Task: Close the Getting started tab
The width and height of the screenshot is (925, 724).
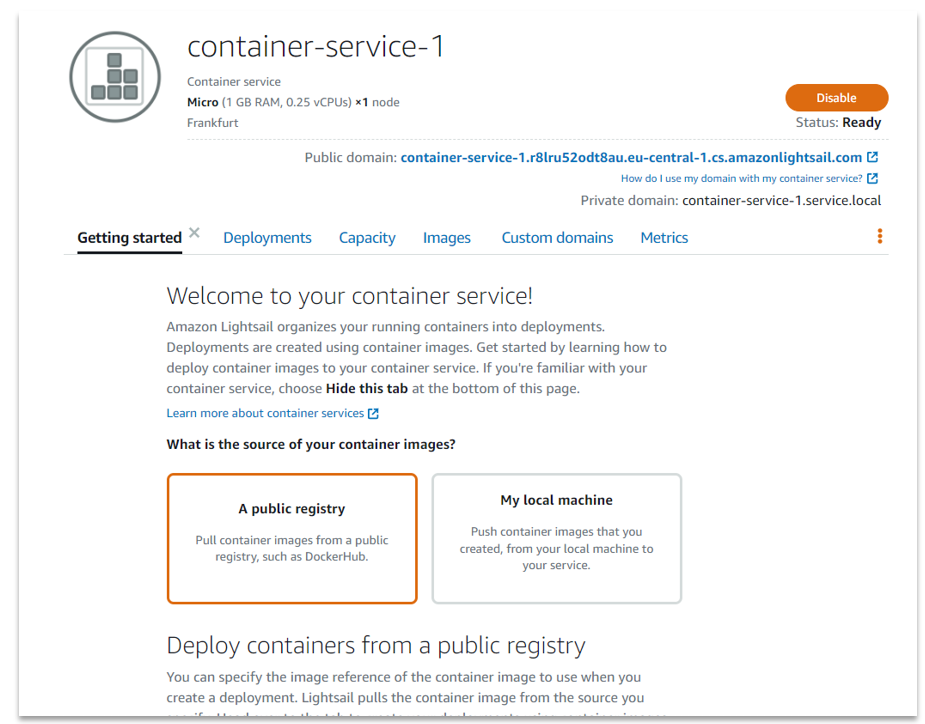Action: click(194, 233)
